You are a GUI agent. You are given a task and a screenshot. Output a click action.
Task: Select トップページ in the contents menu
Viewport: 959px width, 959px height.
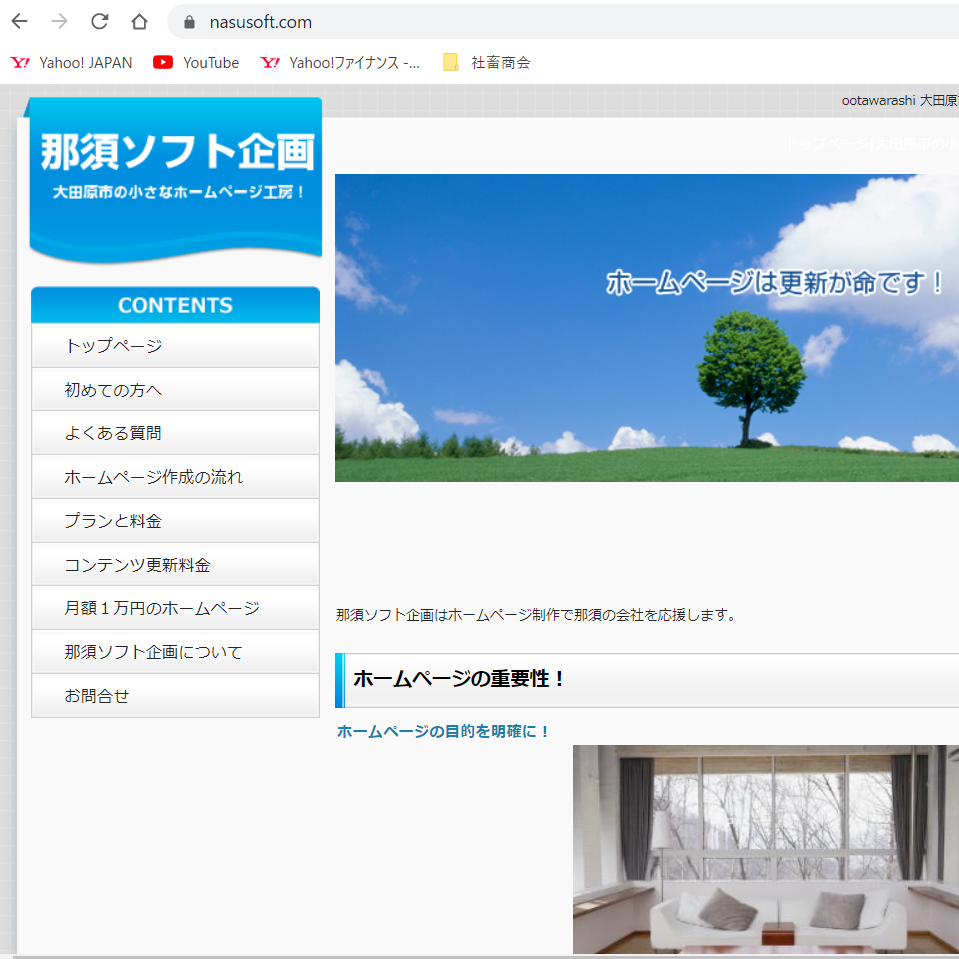coord(175,346)
